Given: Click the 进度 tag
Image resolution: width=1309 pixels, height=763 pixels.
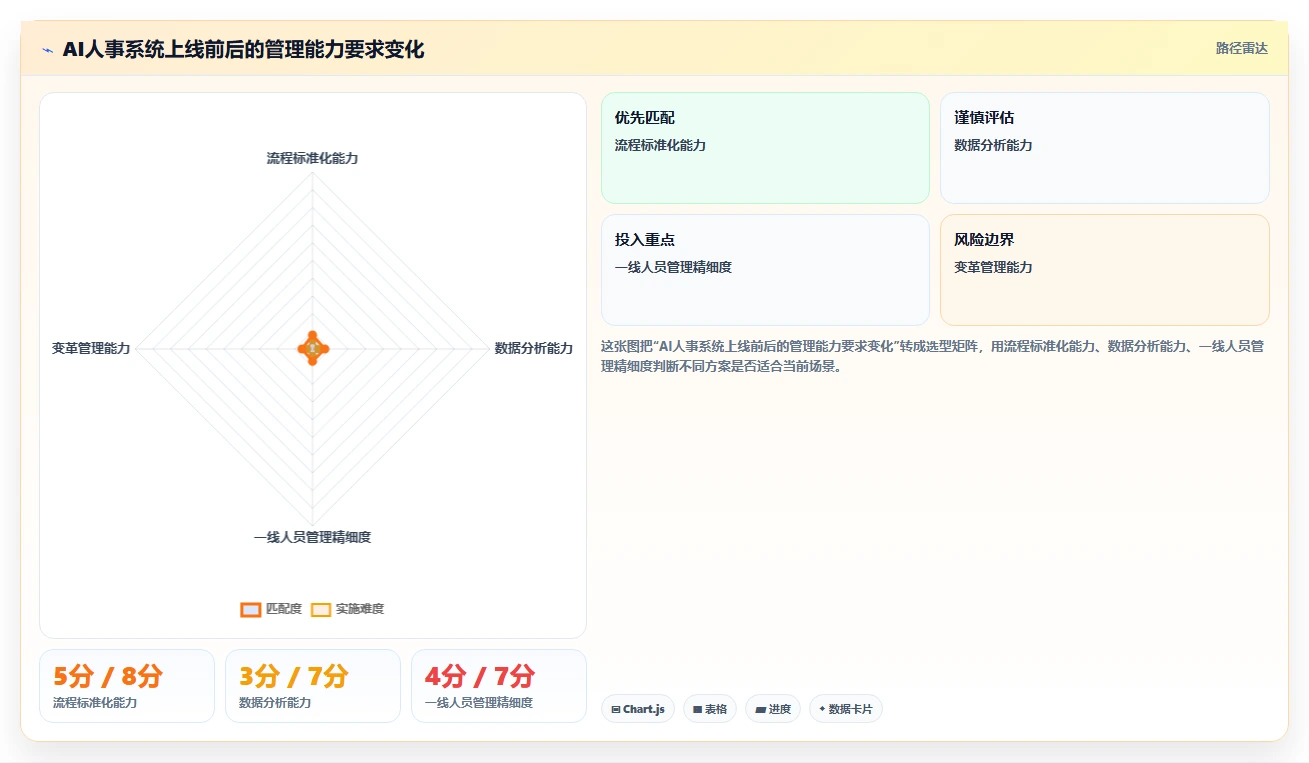Looking at the screenshot, I should coord(773,709).
